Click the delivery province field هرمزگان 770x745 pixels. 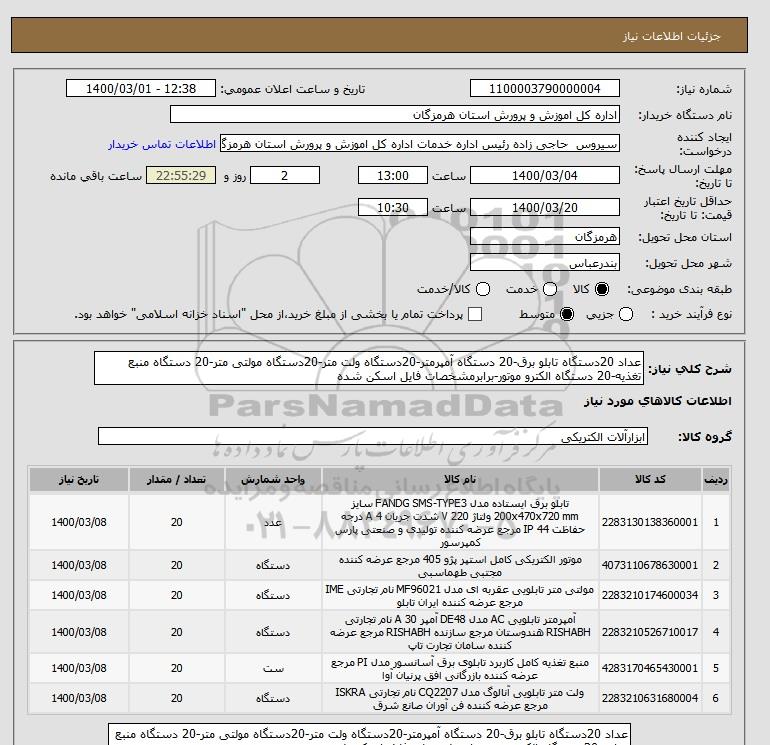545,237
